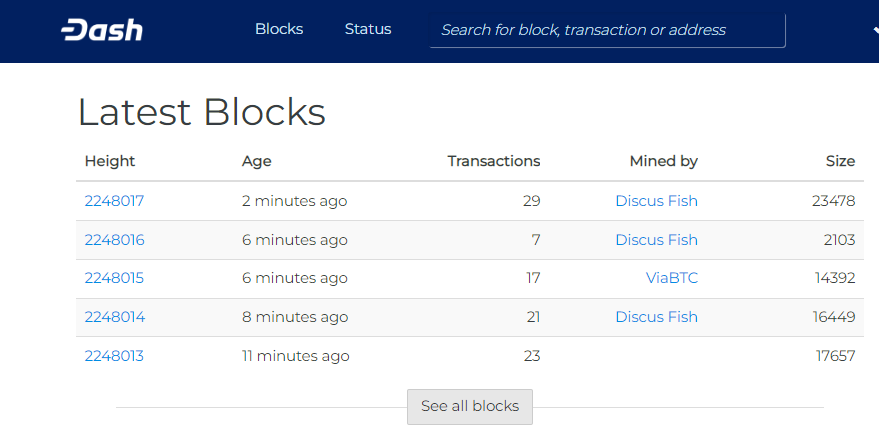
Task: Select transaction count 23
Action: [531, 356]
